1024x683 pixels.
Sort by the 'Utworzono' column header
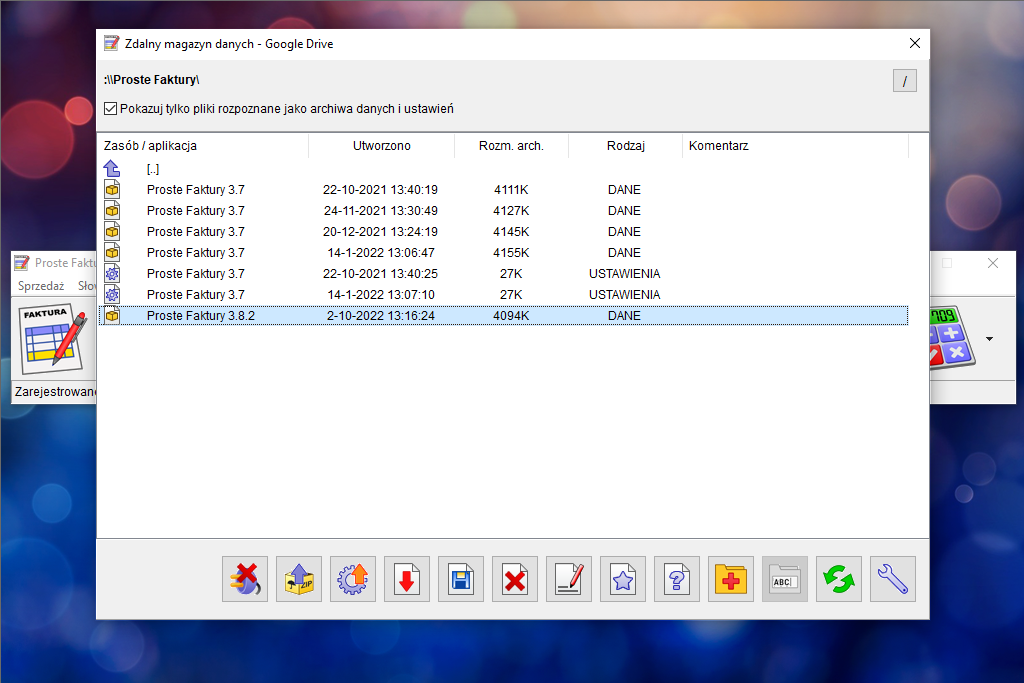coord(381,146)
